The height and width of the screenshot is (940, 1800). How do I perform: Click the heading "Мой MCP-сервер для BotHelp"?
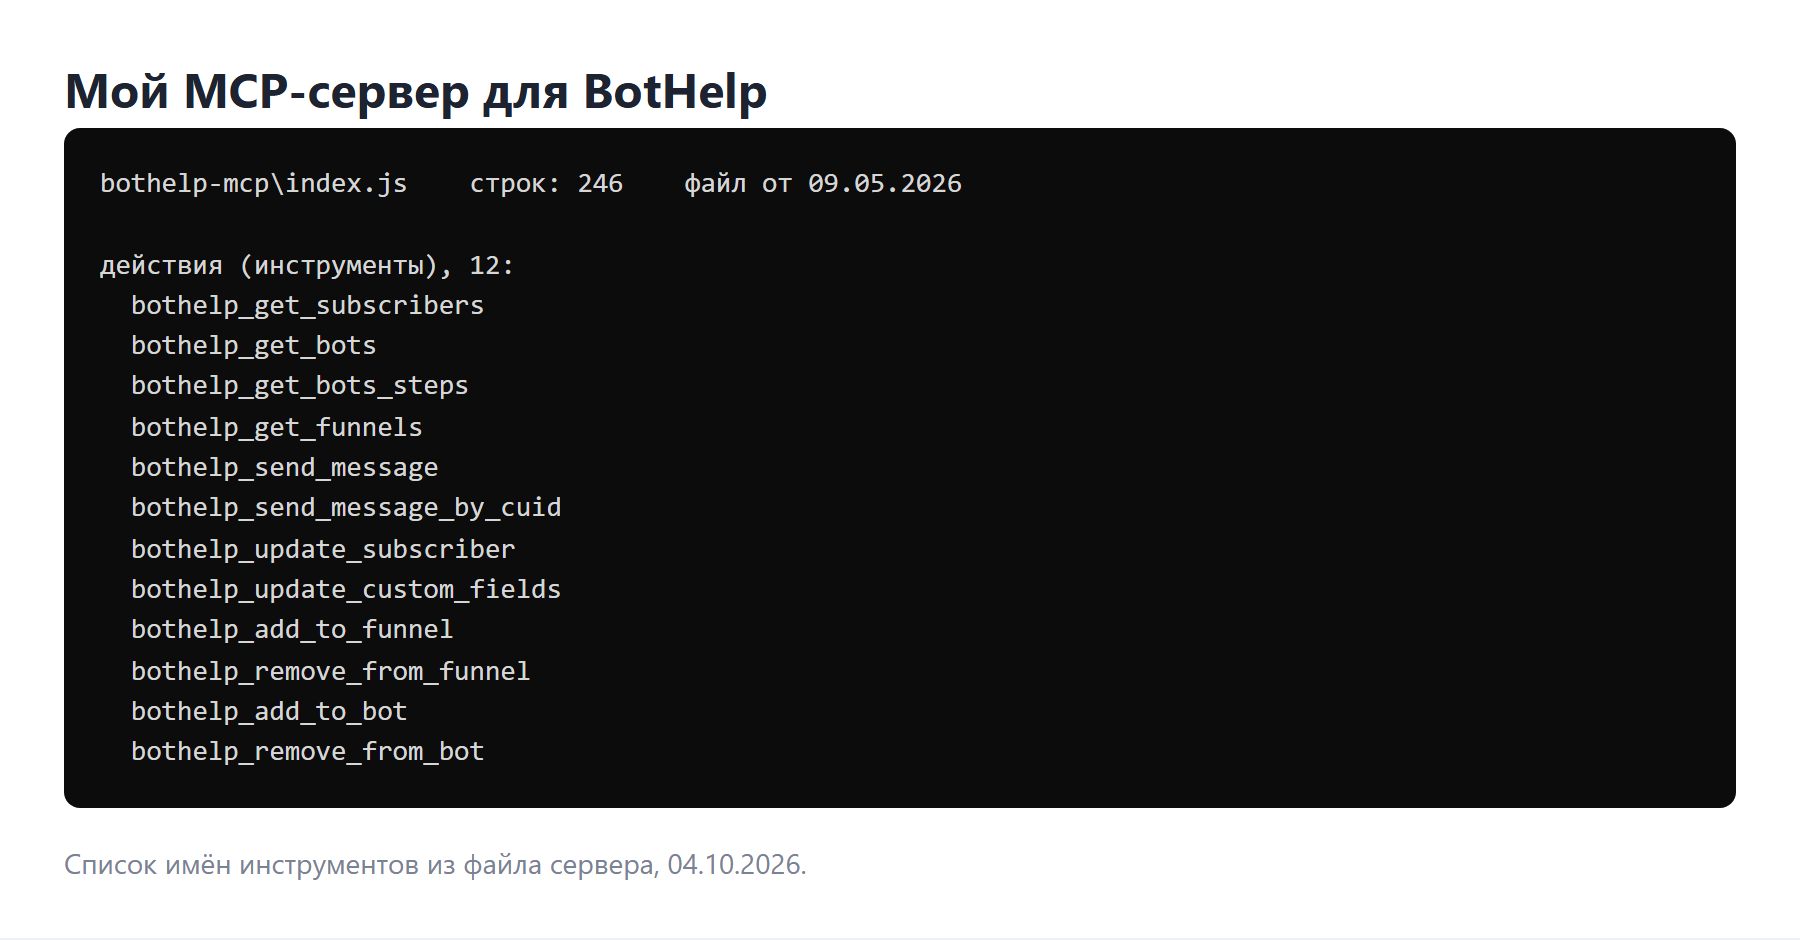[416, 92]
